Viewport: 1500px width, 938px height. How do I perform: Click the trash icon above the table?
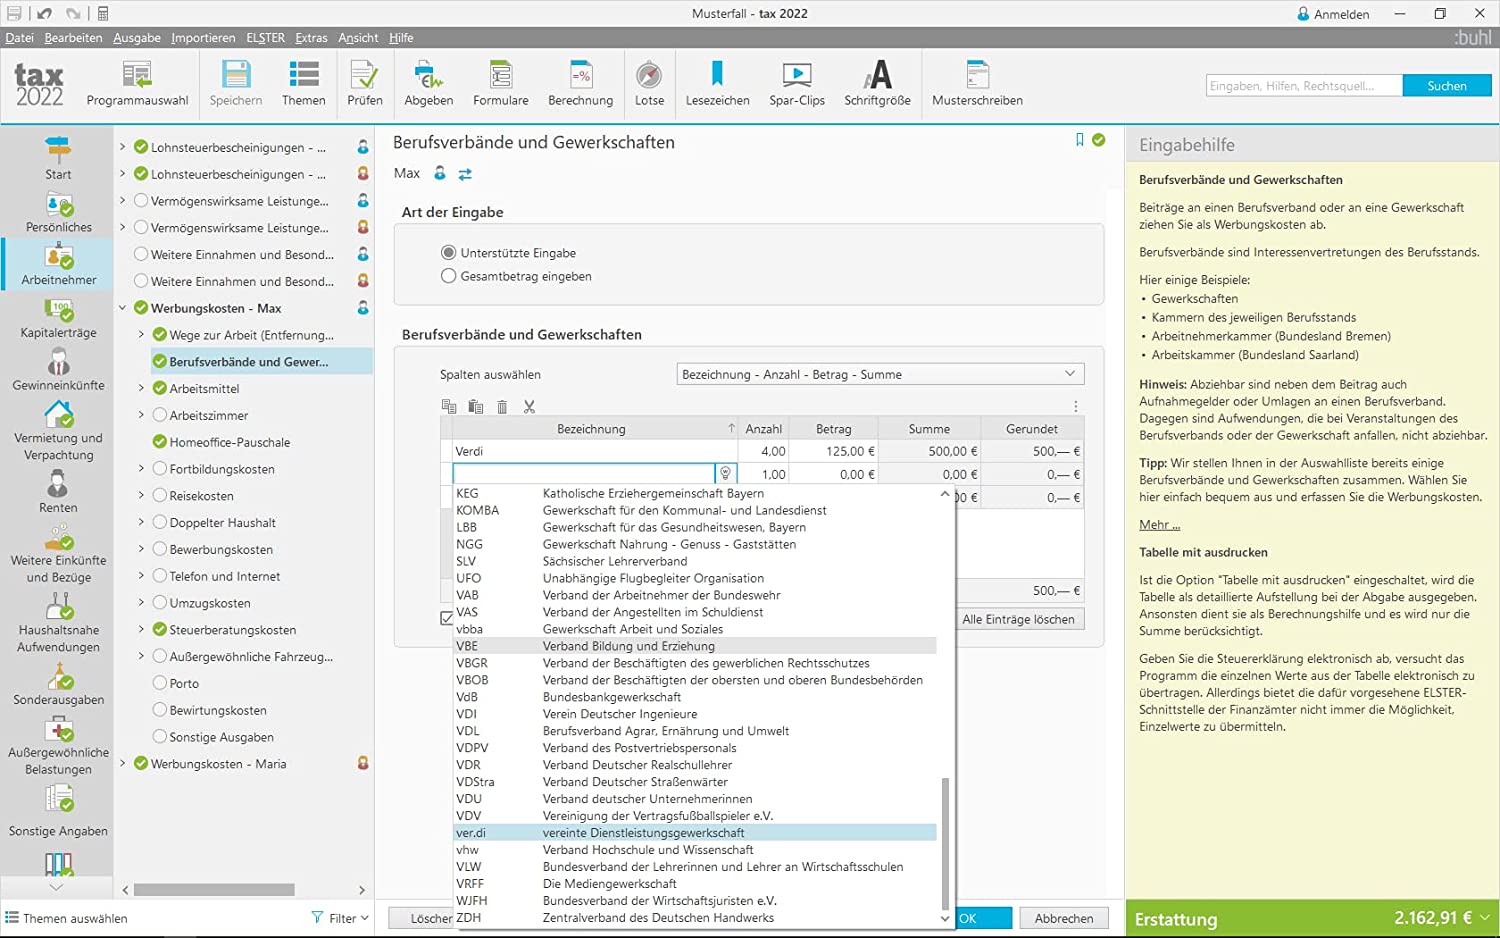pyautogui.click(x=502, y=407)
